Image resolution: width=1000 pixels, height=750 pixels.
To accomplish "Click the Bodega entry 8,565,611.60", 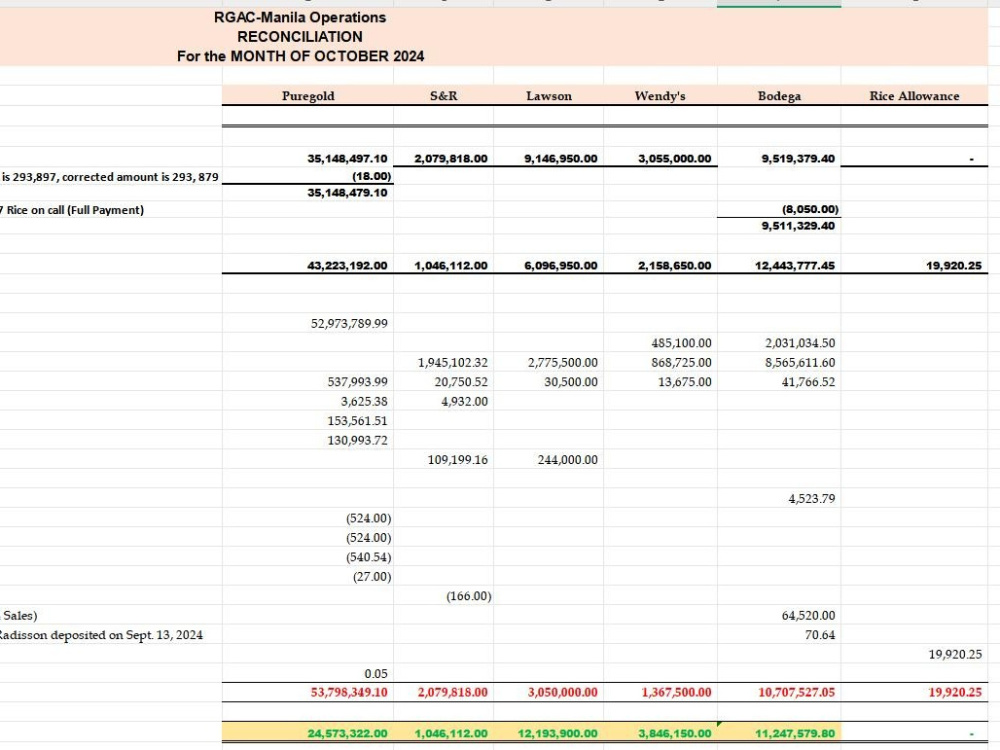I will 800,363.
